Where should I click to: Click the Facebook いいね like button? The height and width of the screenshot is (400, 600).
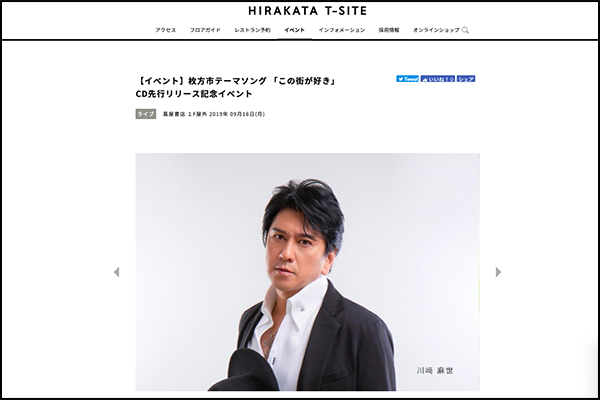point(438,79)
